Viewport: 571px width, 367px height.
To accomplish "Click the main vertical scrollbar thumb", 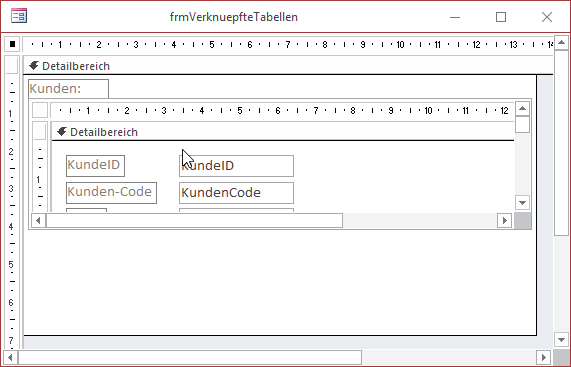I will tap(561, 143).
